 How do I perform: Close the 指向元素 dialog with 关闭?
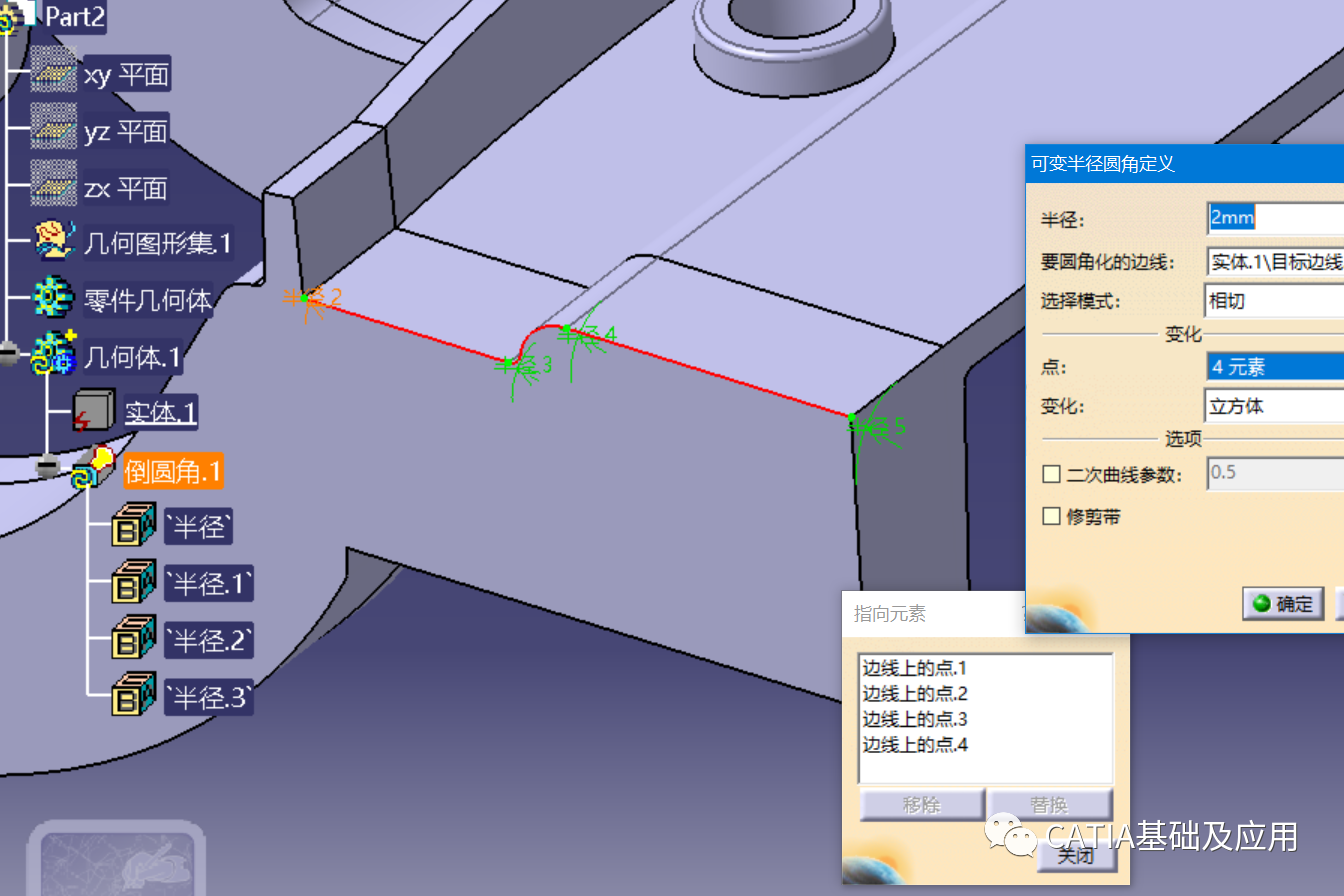point(1075,856)
